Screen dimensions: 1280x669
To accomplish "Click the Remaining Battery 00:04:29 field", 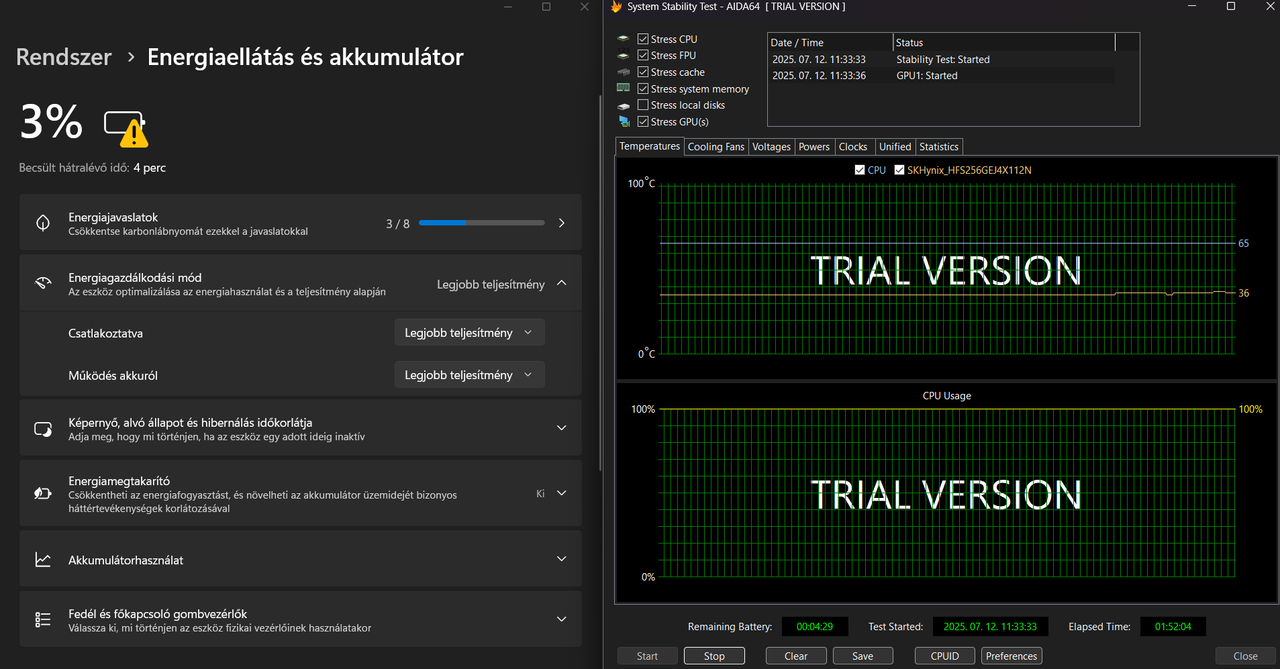I will (814, 627).
